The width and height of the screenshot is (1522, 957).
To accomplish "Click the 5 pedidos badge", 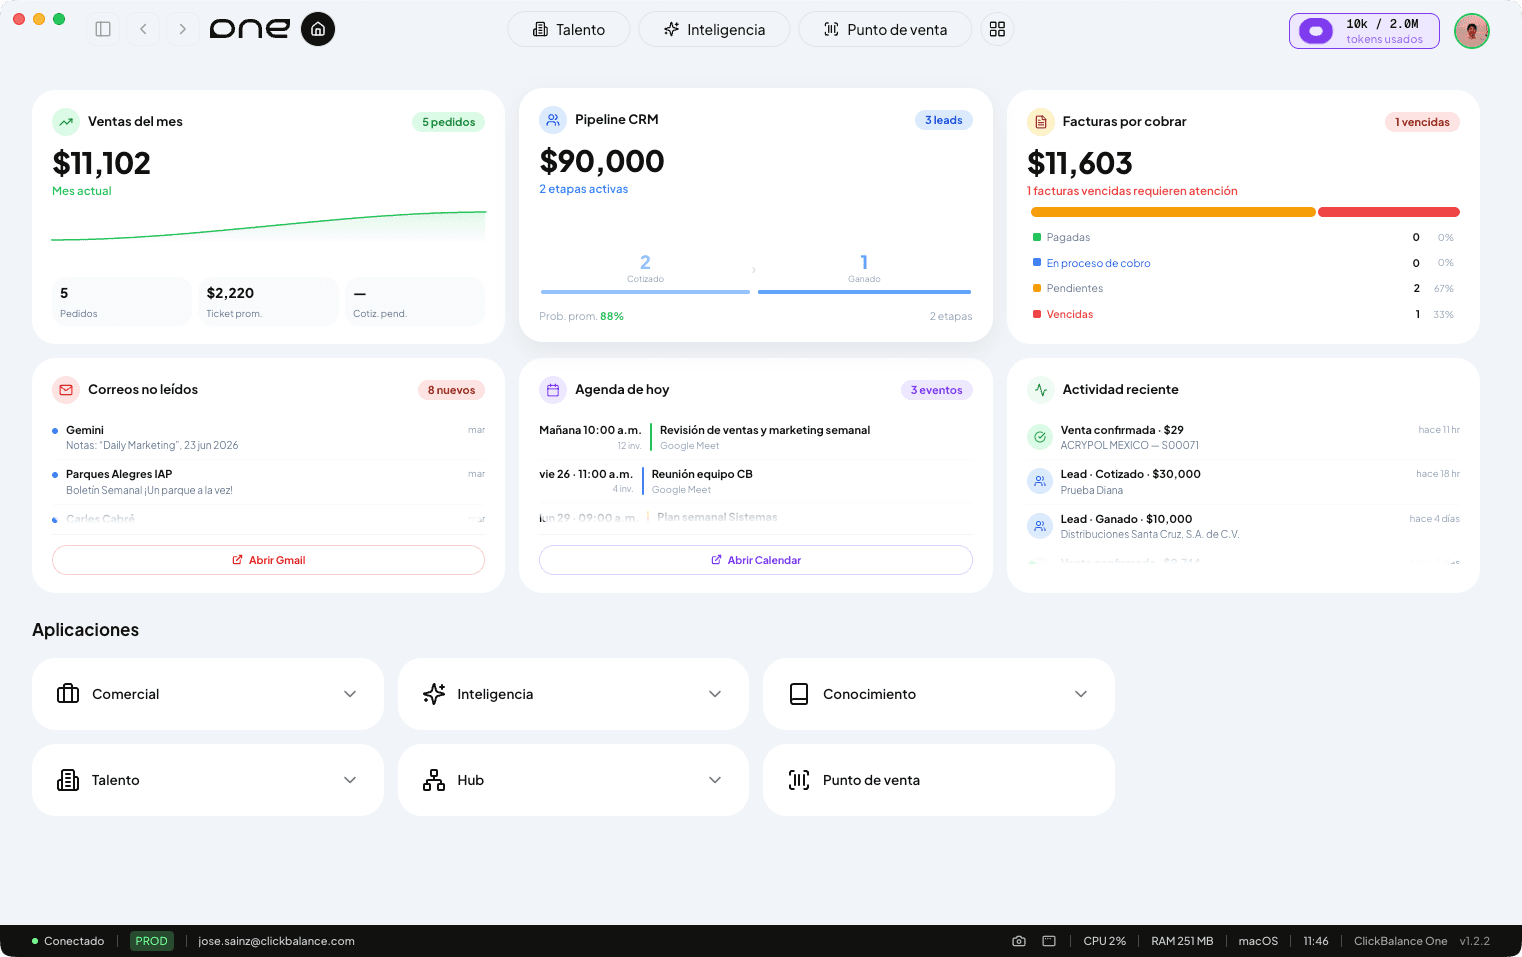I will (448, 122).
